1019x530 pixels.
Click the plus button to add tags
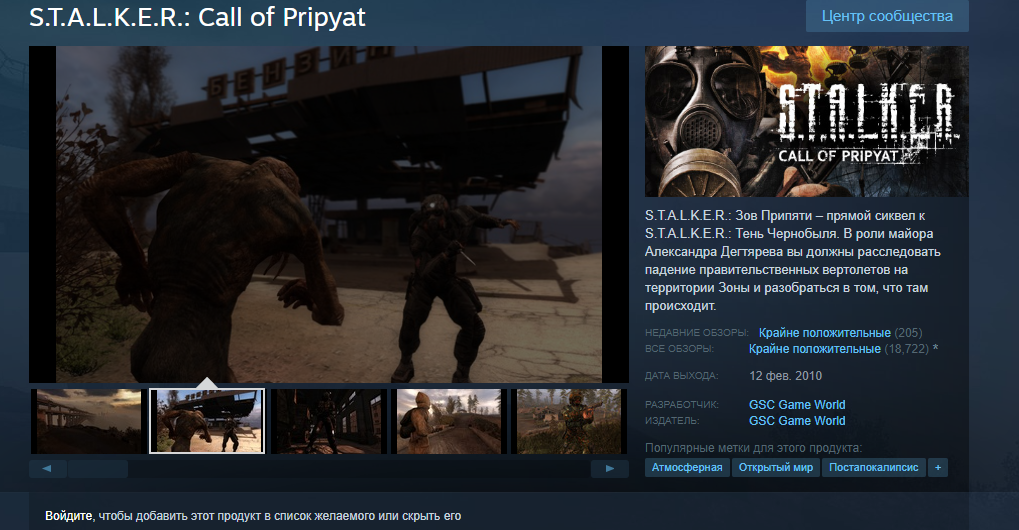(938, 468)
